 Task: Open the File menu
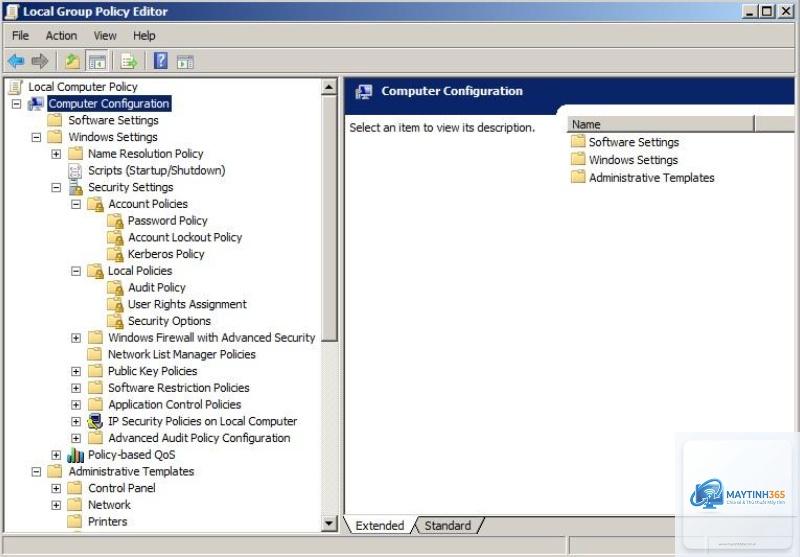(x=20, y=36)
